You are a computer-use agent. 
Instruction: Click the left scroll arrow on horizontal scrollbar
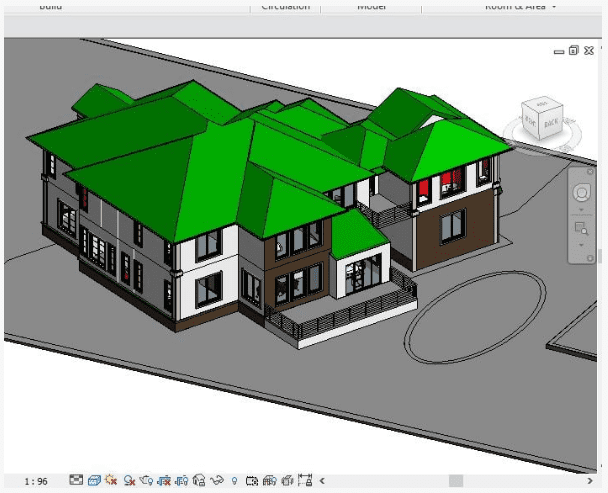point(322,481)
